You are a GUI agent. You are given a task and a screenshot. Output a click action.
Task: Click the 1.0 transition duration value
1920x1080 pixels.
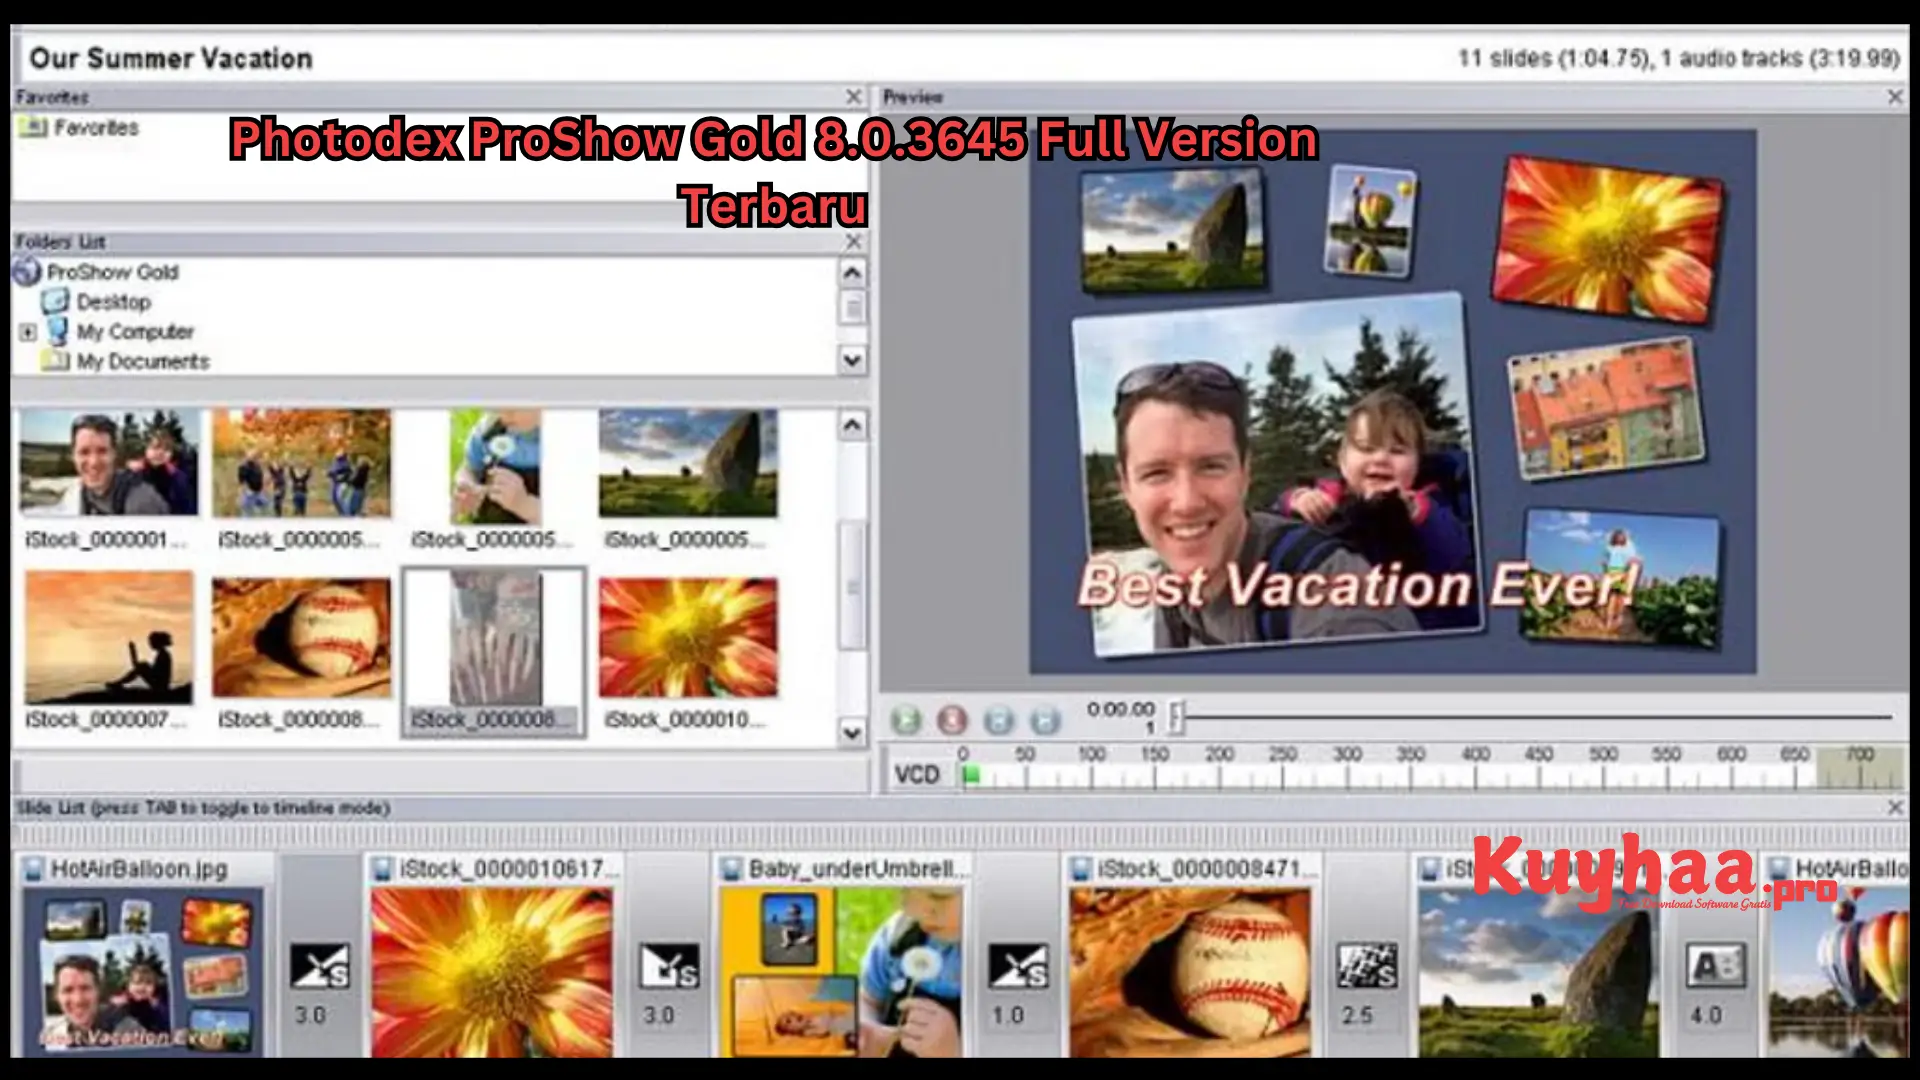click(x=1008, y=1015)
